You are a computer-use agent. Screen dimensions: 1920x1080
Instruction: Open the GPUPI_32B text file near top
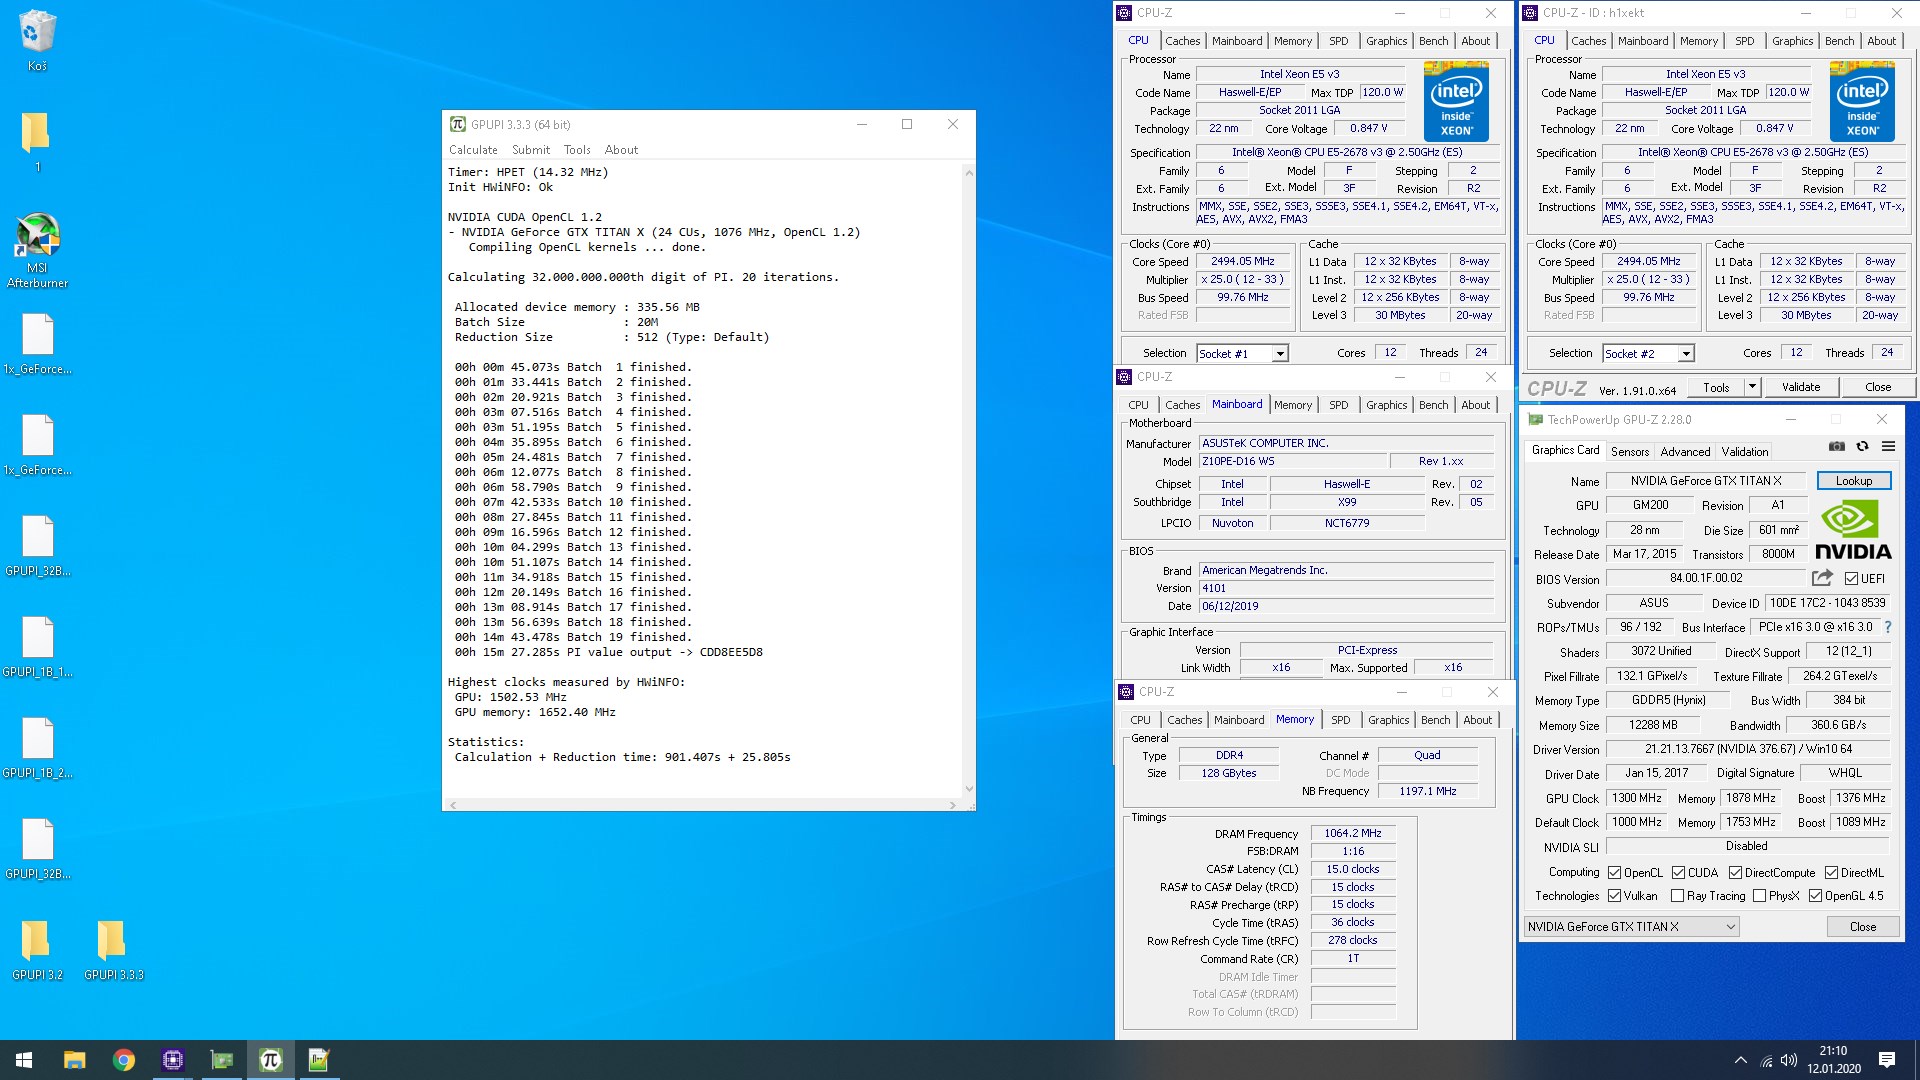click(37, 545)
